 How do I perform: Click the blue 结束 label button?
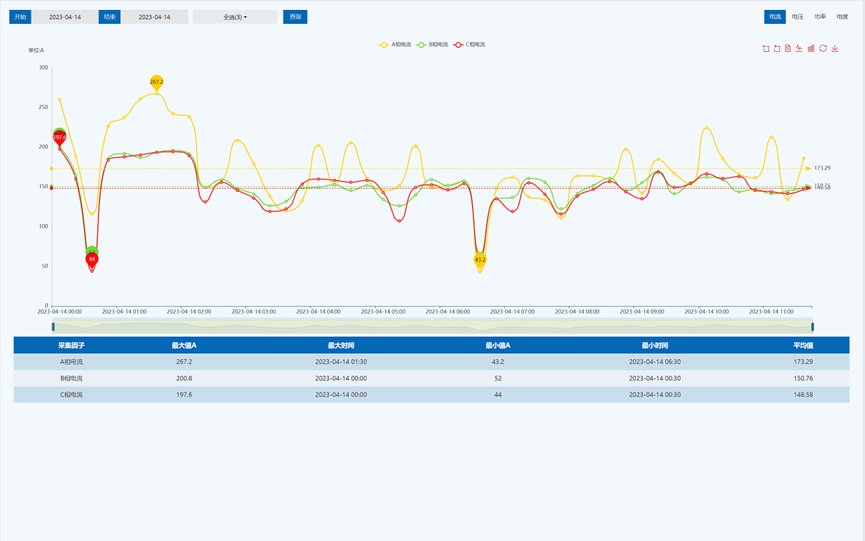pyautogui.click(x=110, y=17)
